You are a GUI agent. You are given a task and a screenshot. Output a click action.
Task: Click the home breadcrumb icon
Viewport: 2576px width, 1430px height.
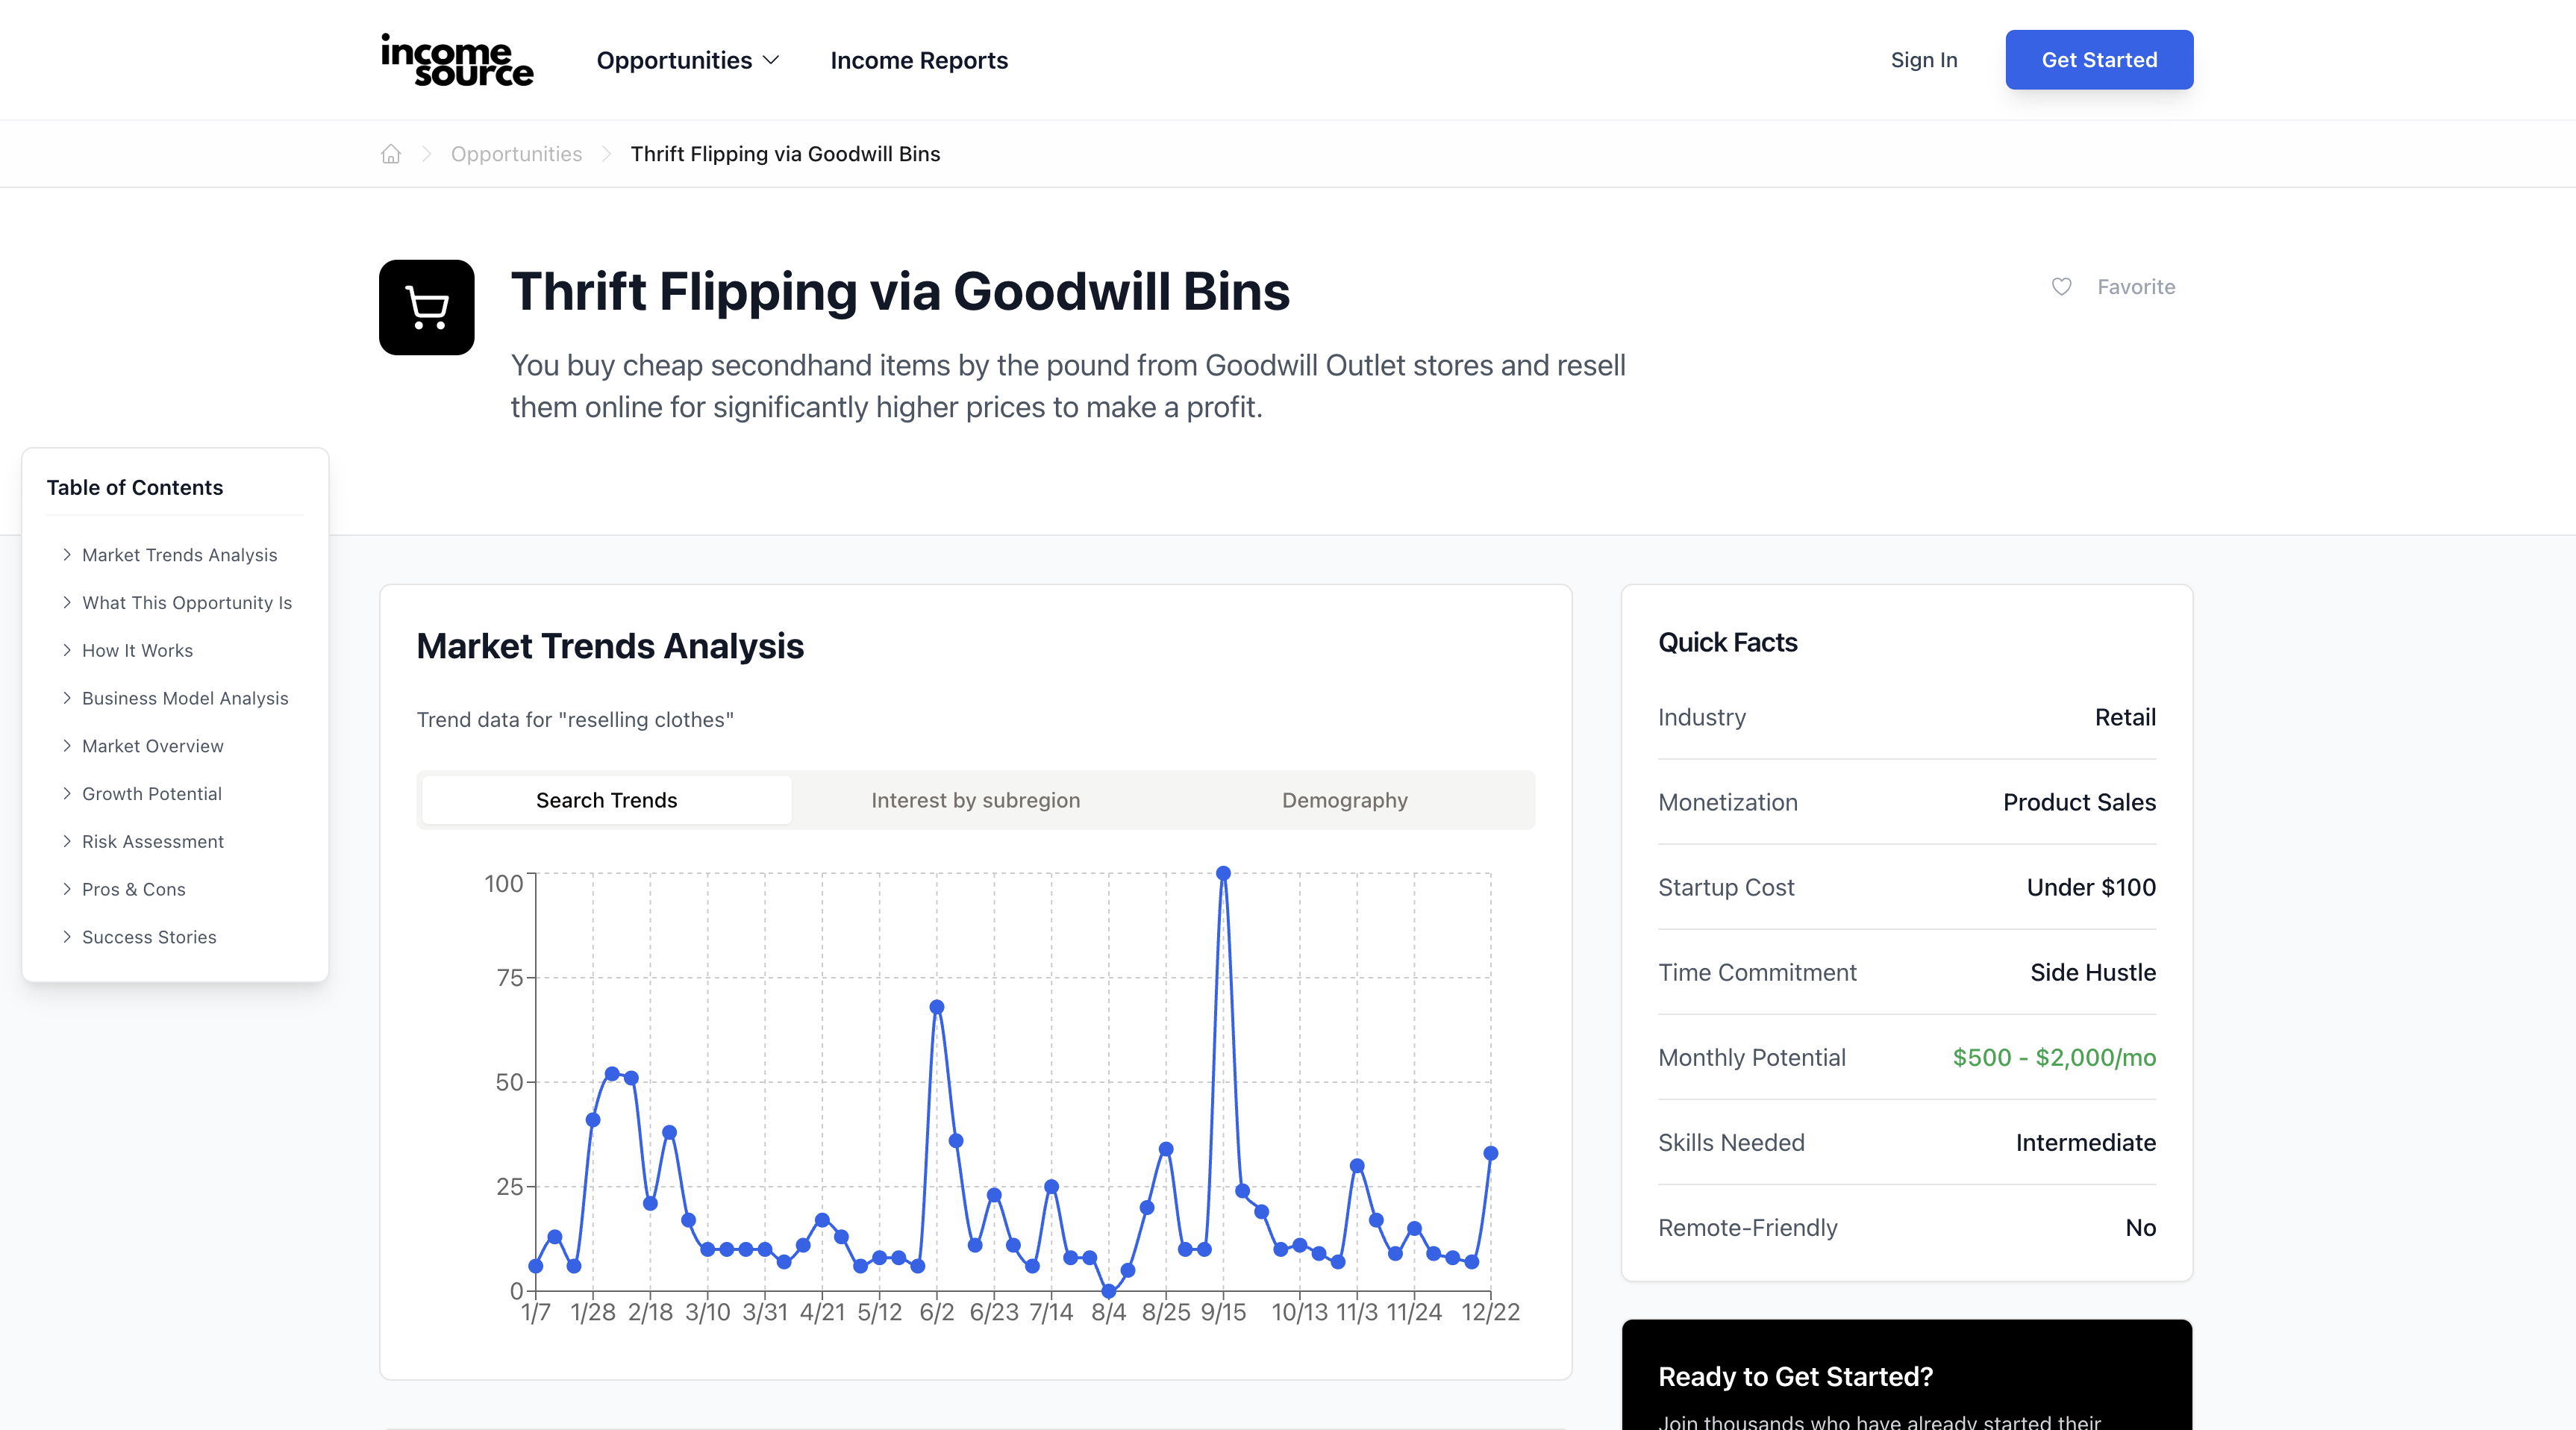[x=391, y=154]
